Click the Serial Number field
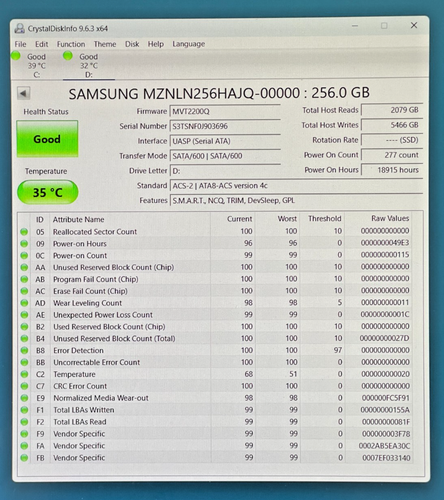The width and height of the screenshot is (444, 500). 225,126
